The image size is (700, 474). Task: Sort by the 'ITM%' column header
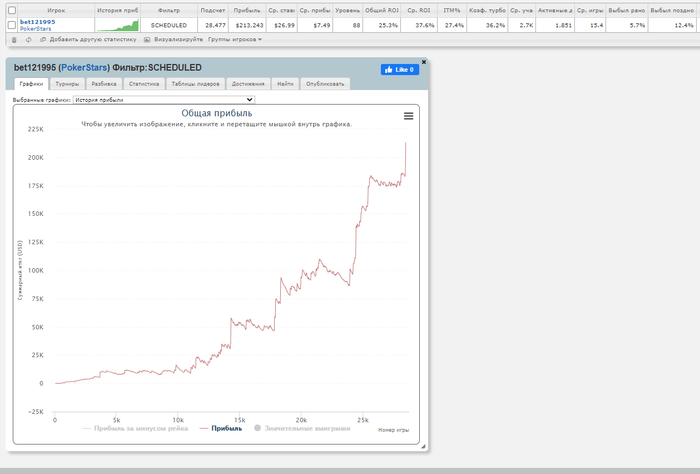coord(452,10)
